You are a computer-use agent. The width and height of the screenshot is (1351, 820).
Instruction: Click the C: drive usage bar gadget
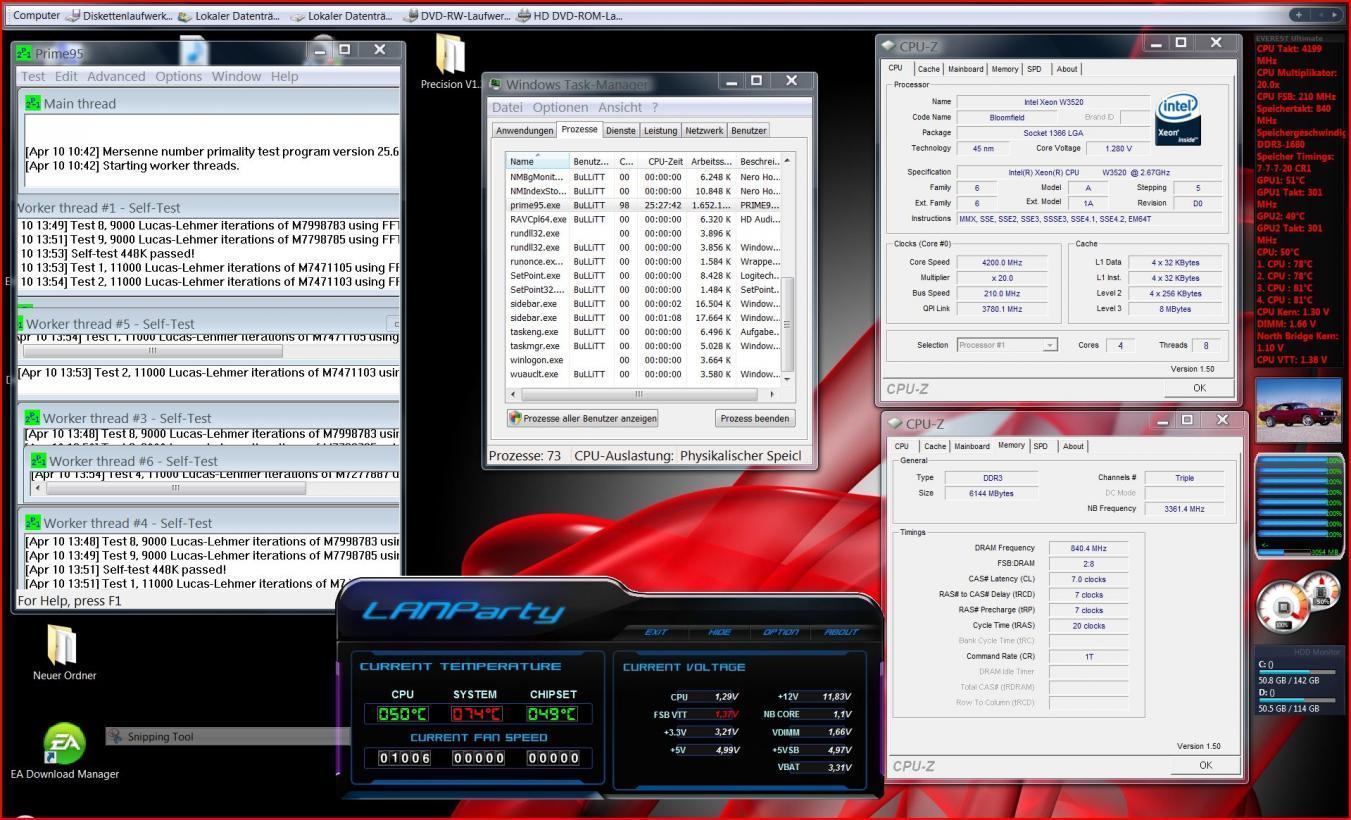(x=1297, y=671)
